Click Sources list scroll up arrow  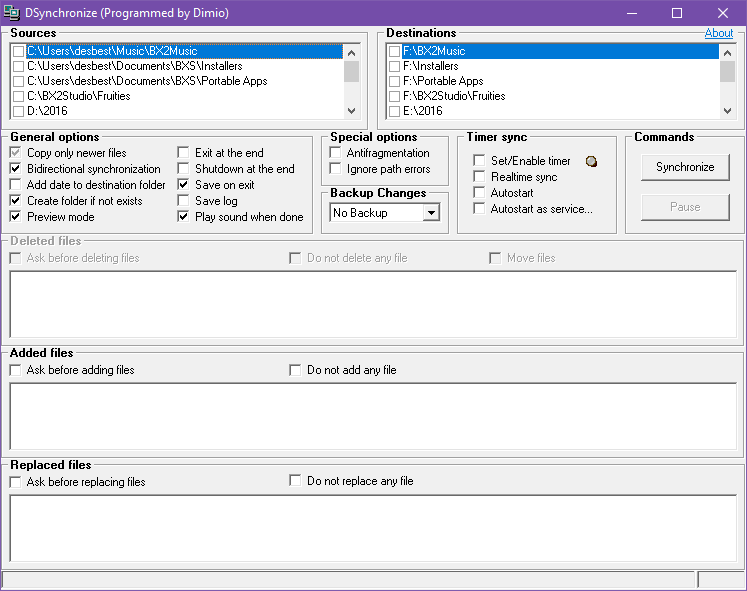[x=352, y=53]
